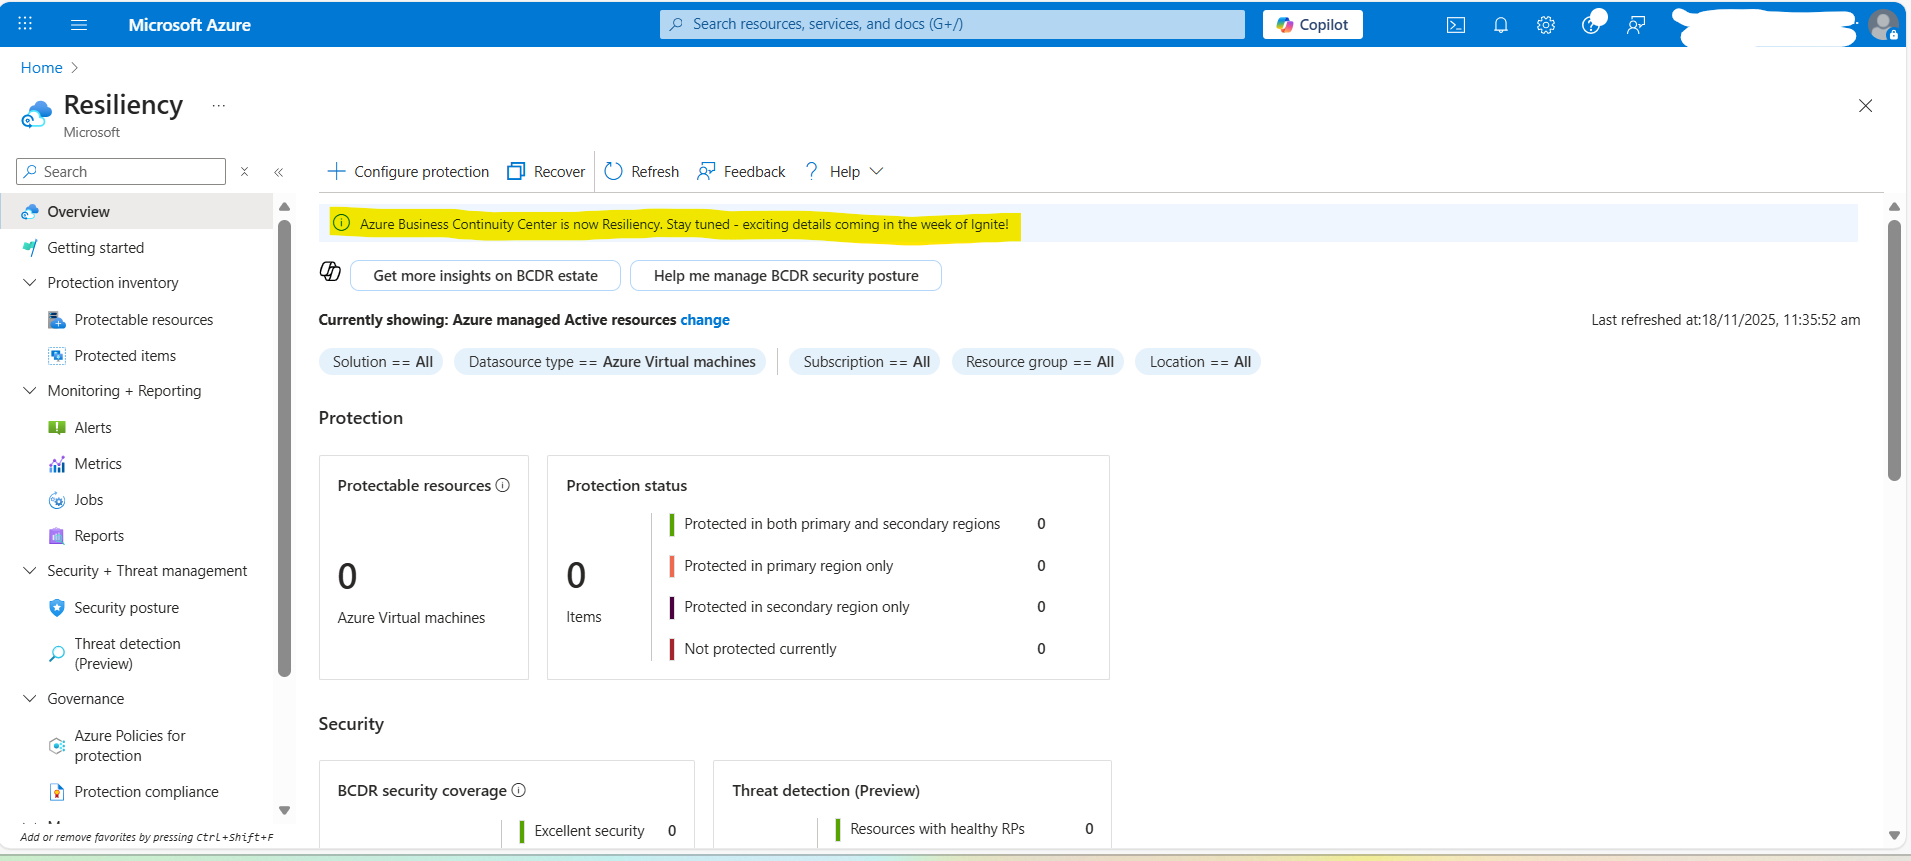Open the Location == All filter
The width and height of the screenshot is (1911, 861).
pos(1199,362)
